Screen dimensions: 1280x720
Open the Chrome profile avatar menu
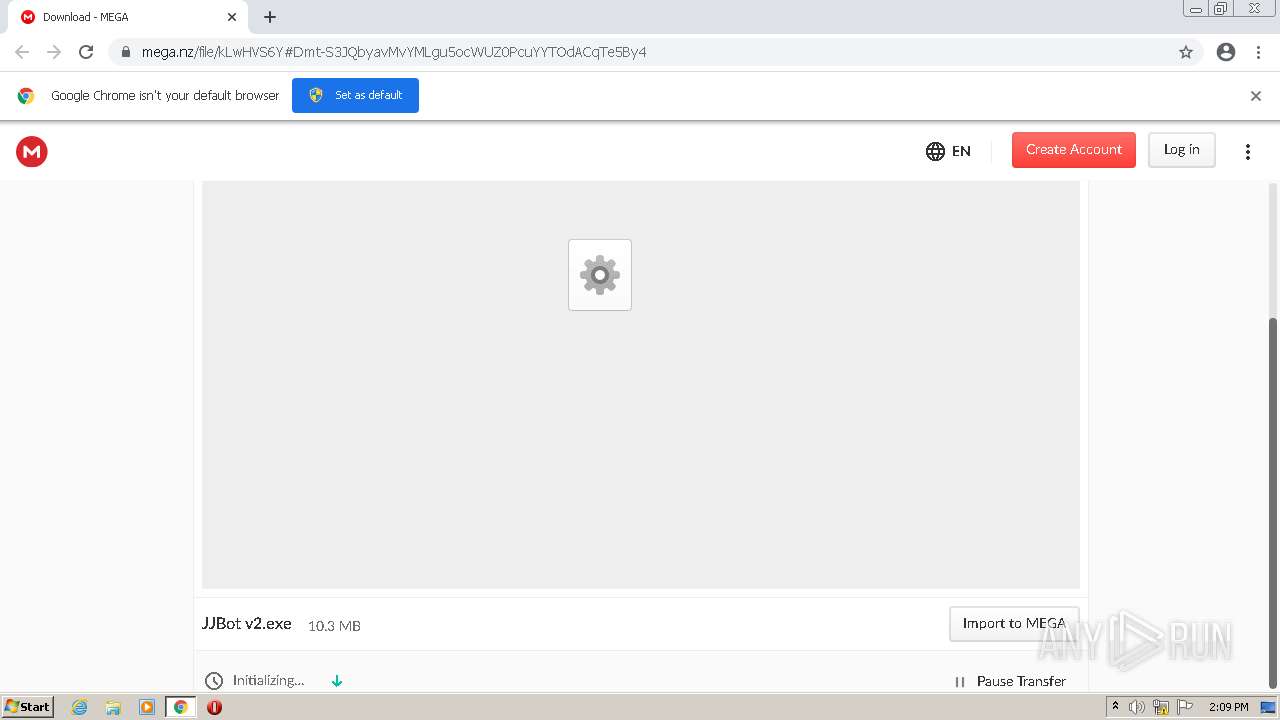1226,52
